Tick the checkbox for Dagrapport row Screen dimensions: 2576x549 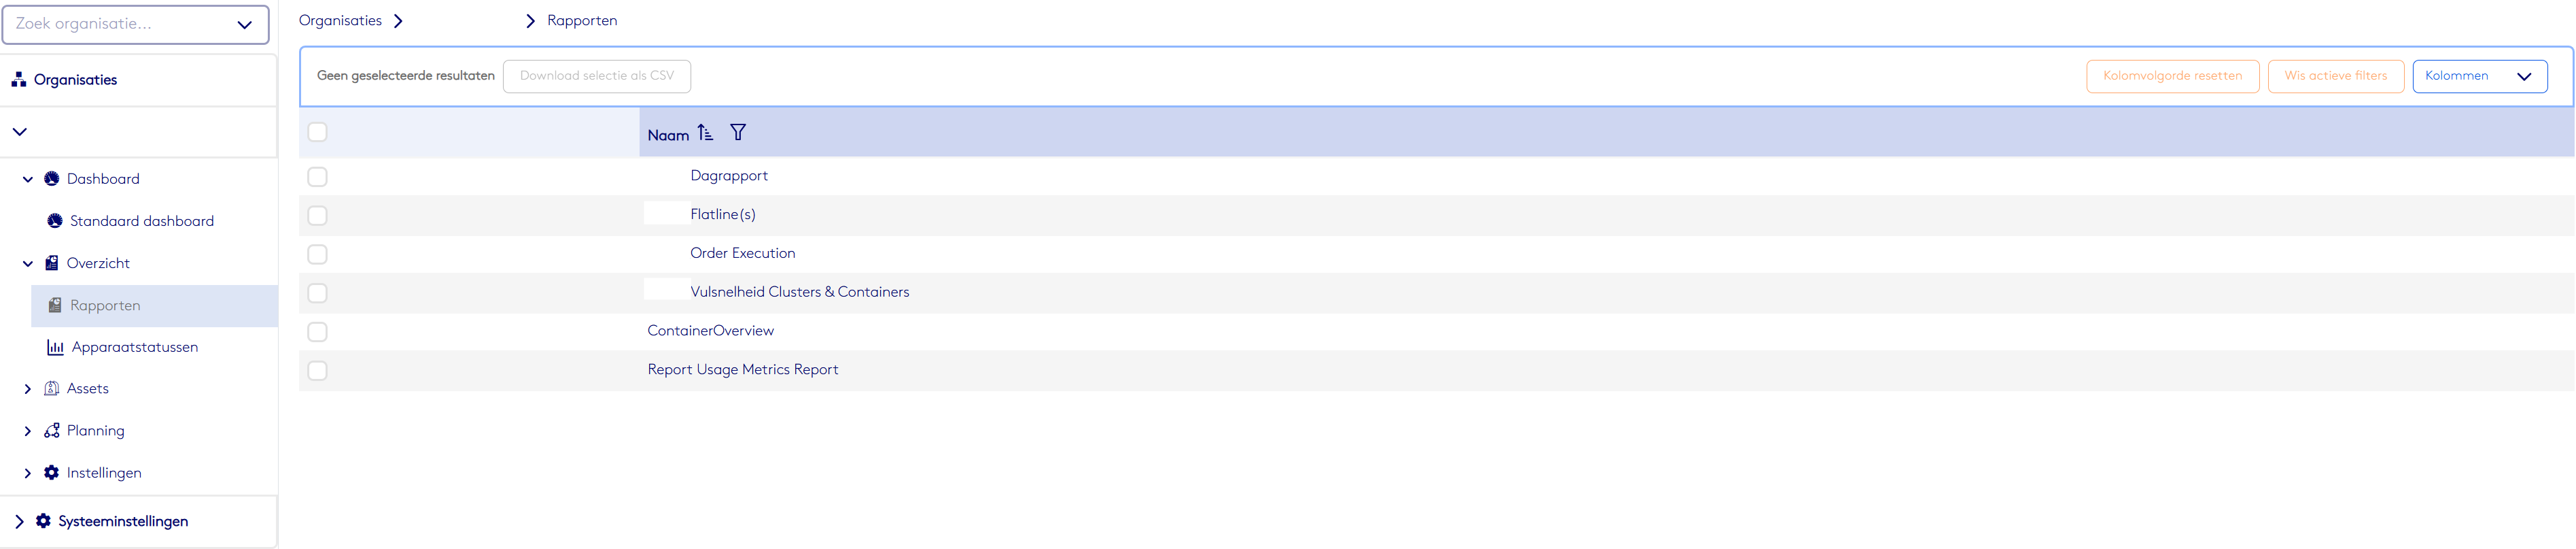(317, 177)
